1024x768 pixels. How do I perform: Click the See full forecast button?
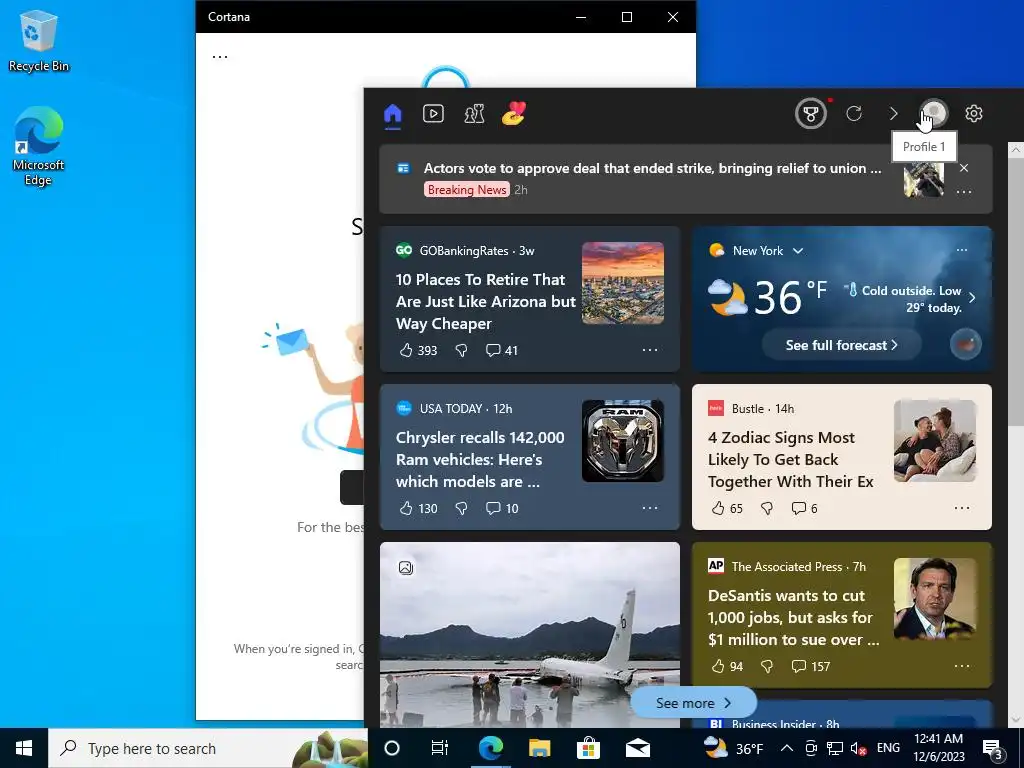[842, 345]
